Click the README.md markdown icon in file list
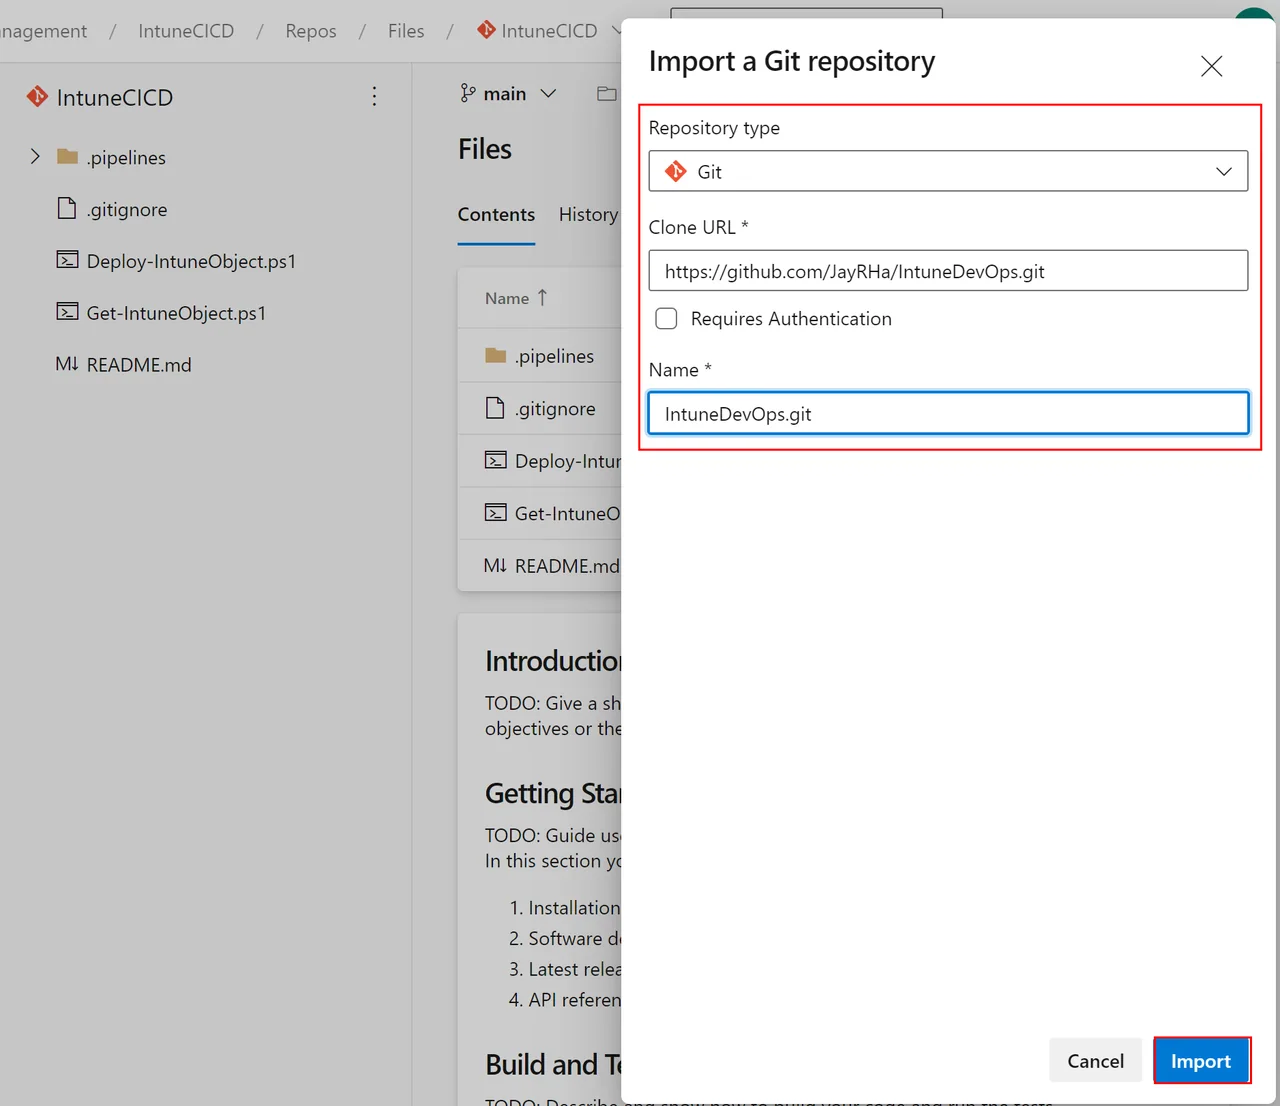Screen dimensions: 1280x1106 [x=495, y=565]
